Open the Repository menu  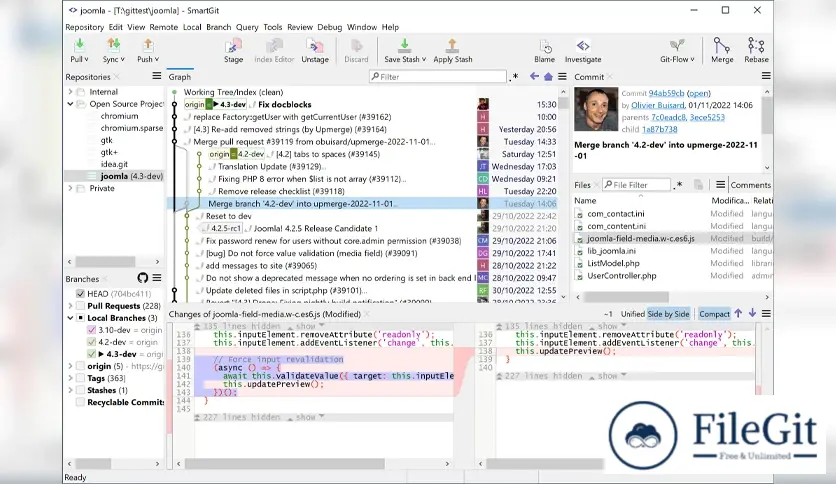tap(84, 27)
